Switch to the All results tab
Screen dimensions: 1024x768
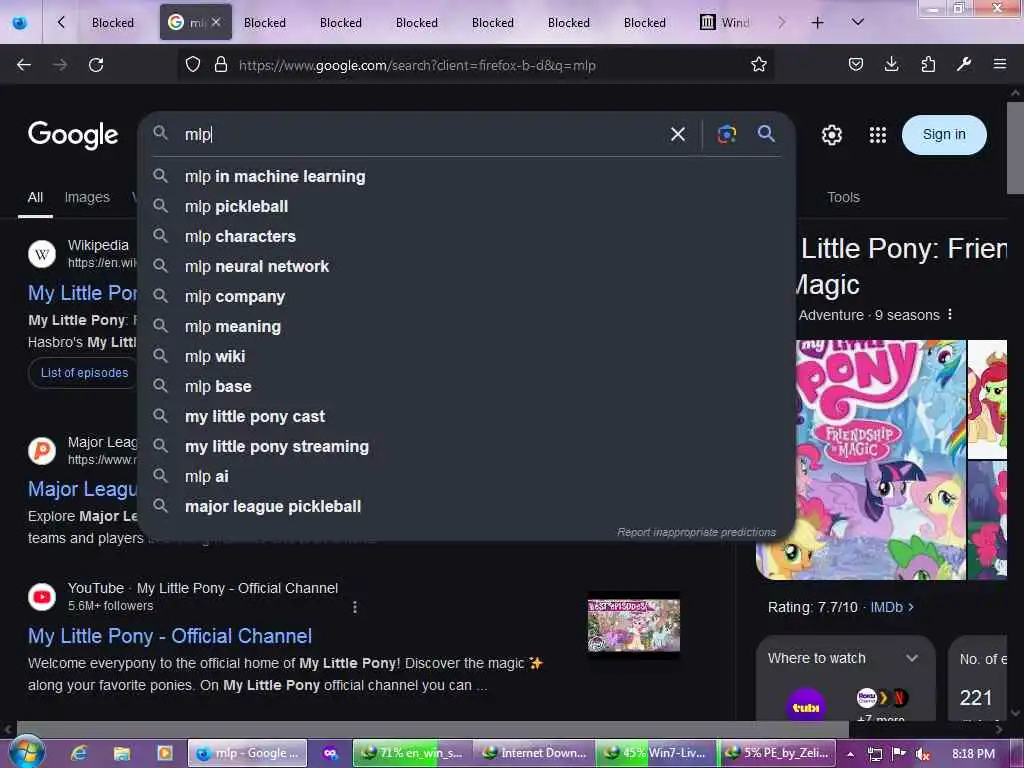point(35,197)
